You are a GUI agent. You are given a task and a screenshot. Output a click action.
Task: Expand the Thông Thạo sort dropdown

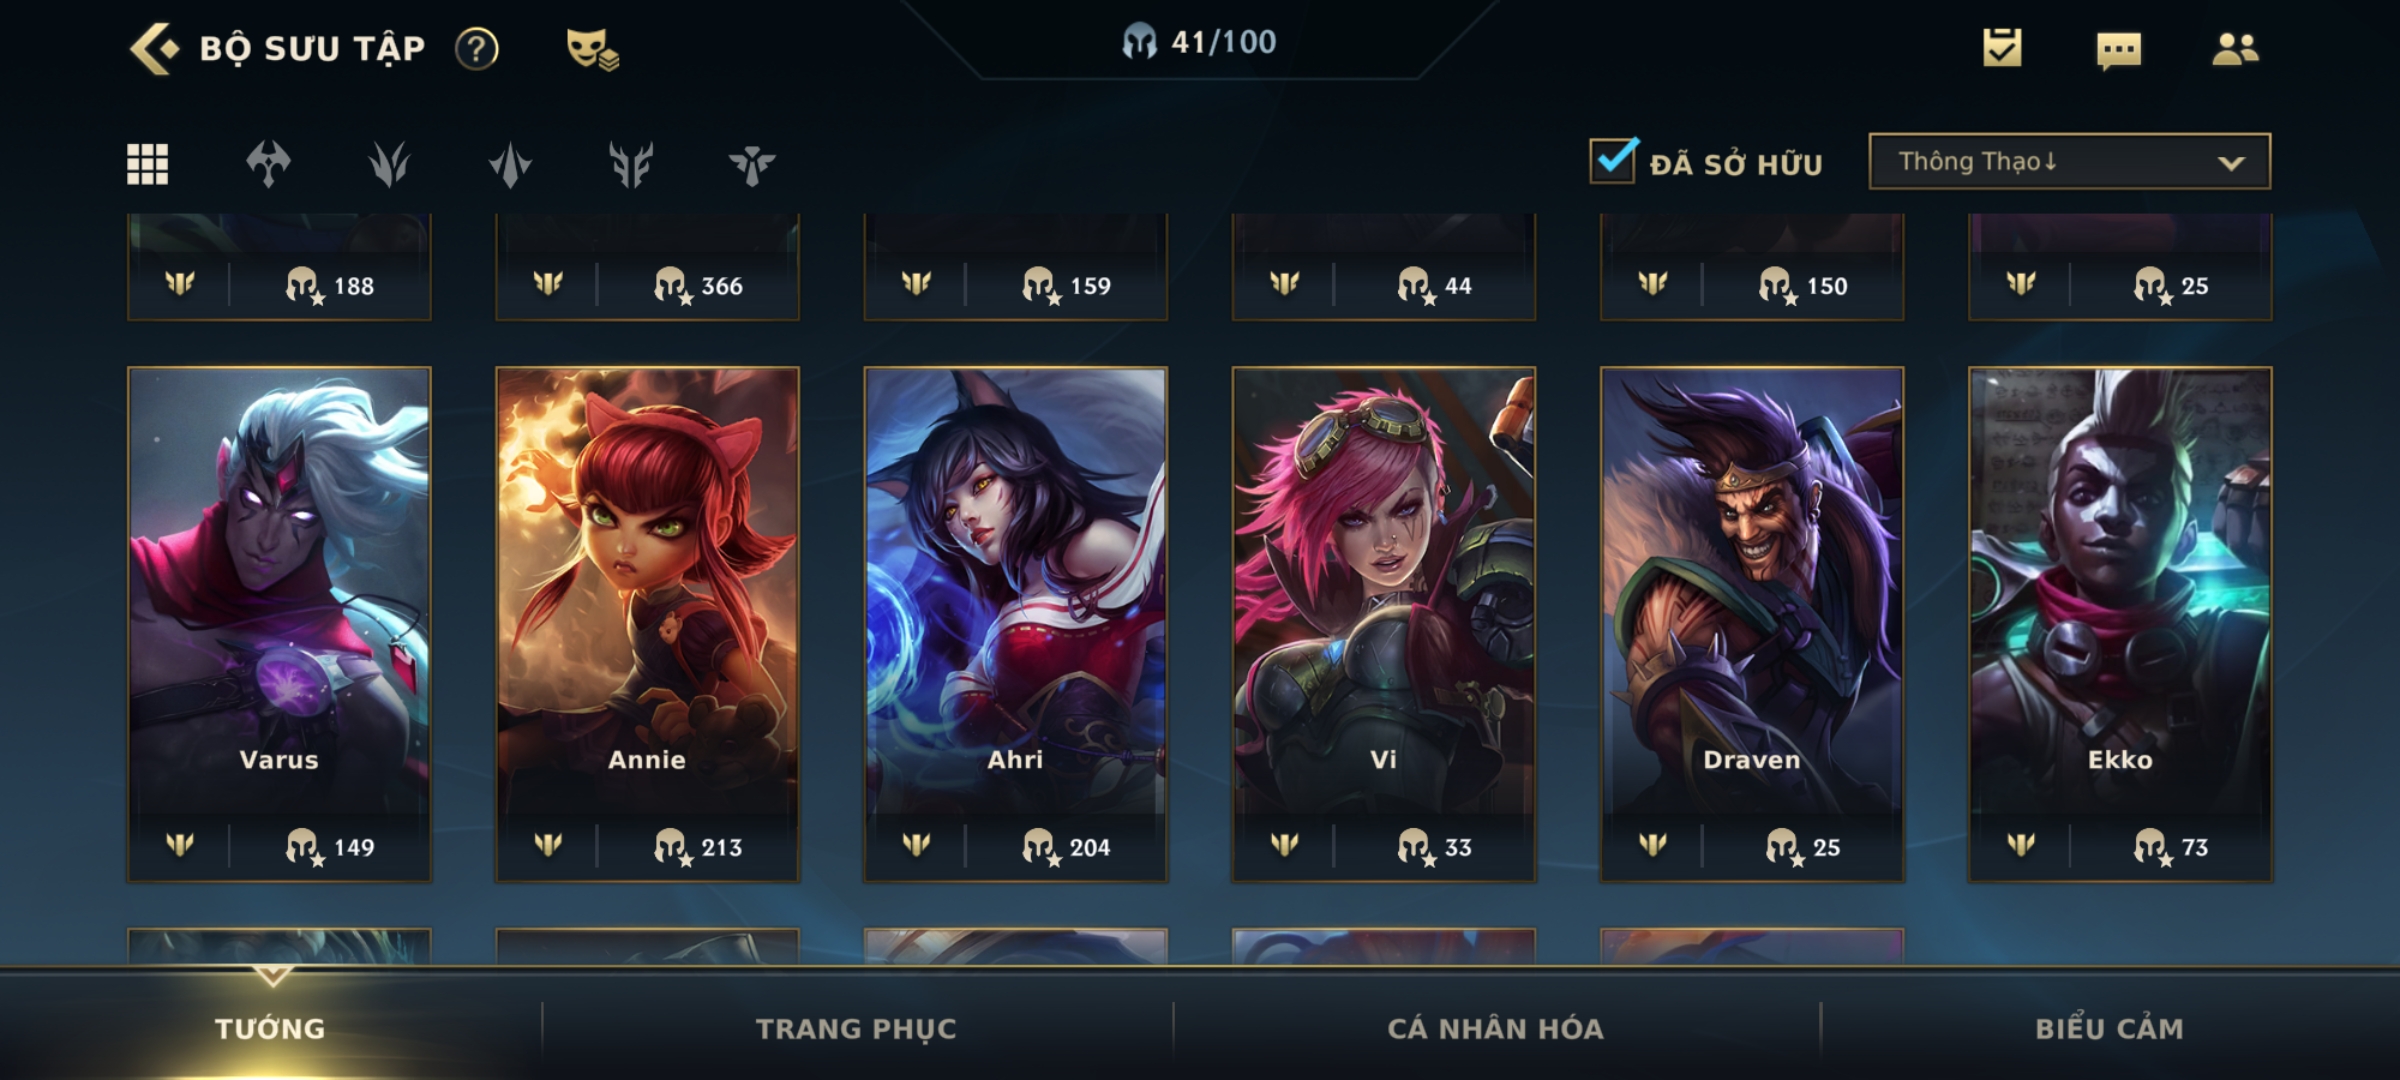(2070, 161)
